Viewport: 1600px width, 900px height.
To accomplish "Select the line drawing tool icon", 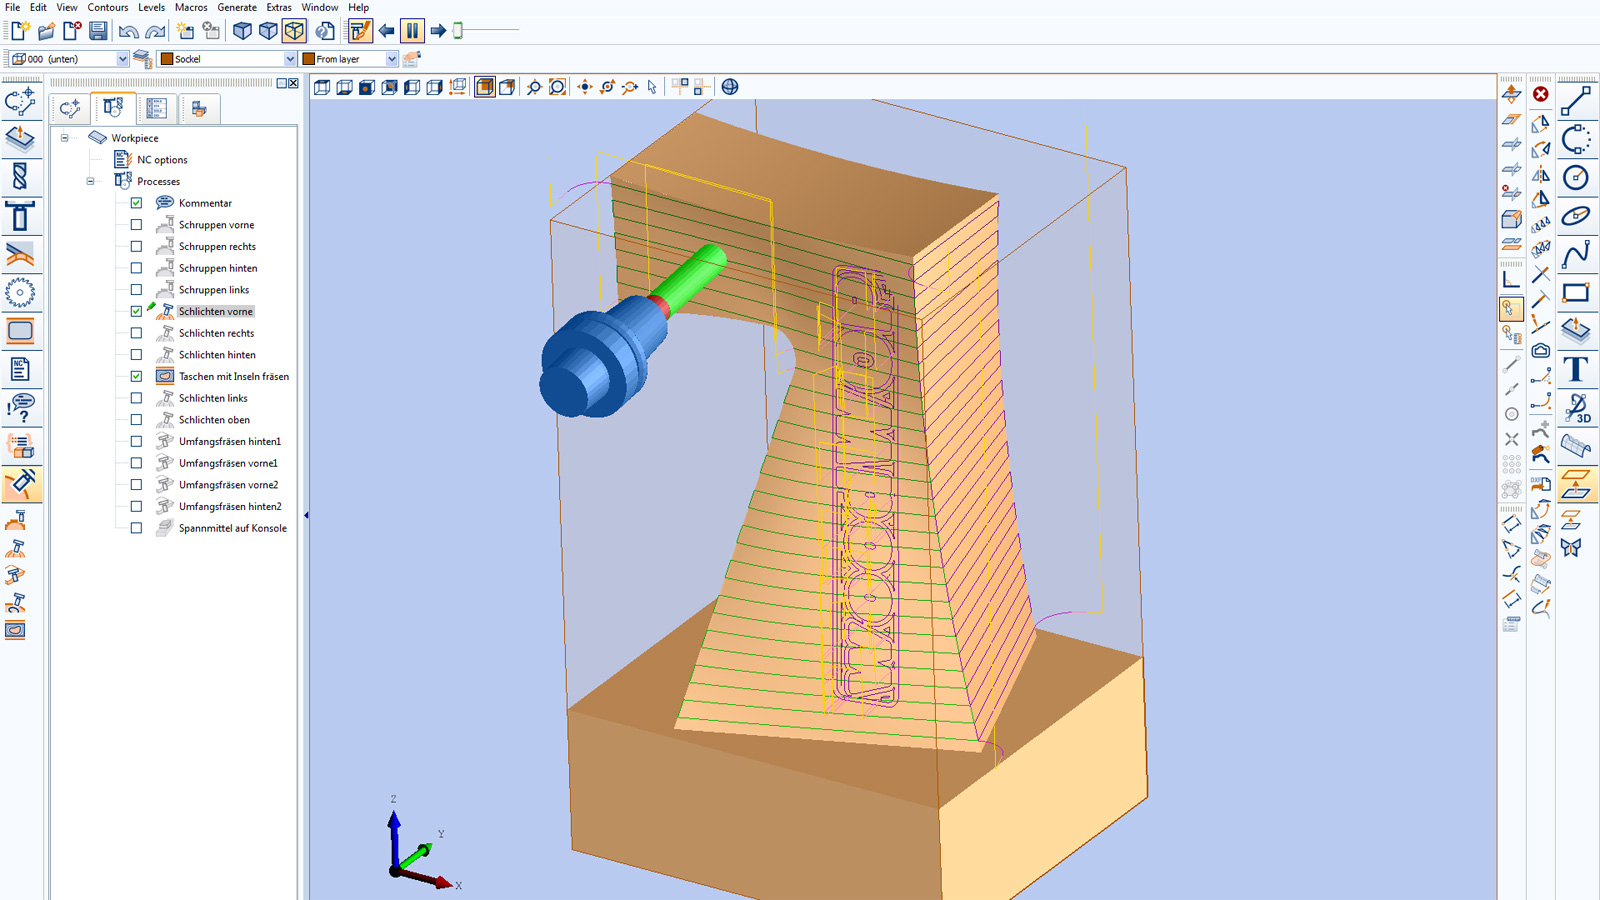I will click(1576, 101).
